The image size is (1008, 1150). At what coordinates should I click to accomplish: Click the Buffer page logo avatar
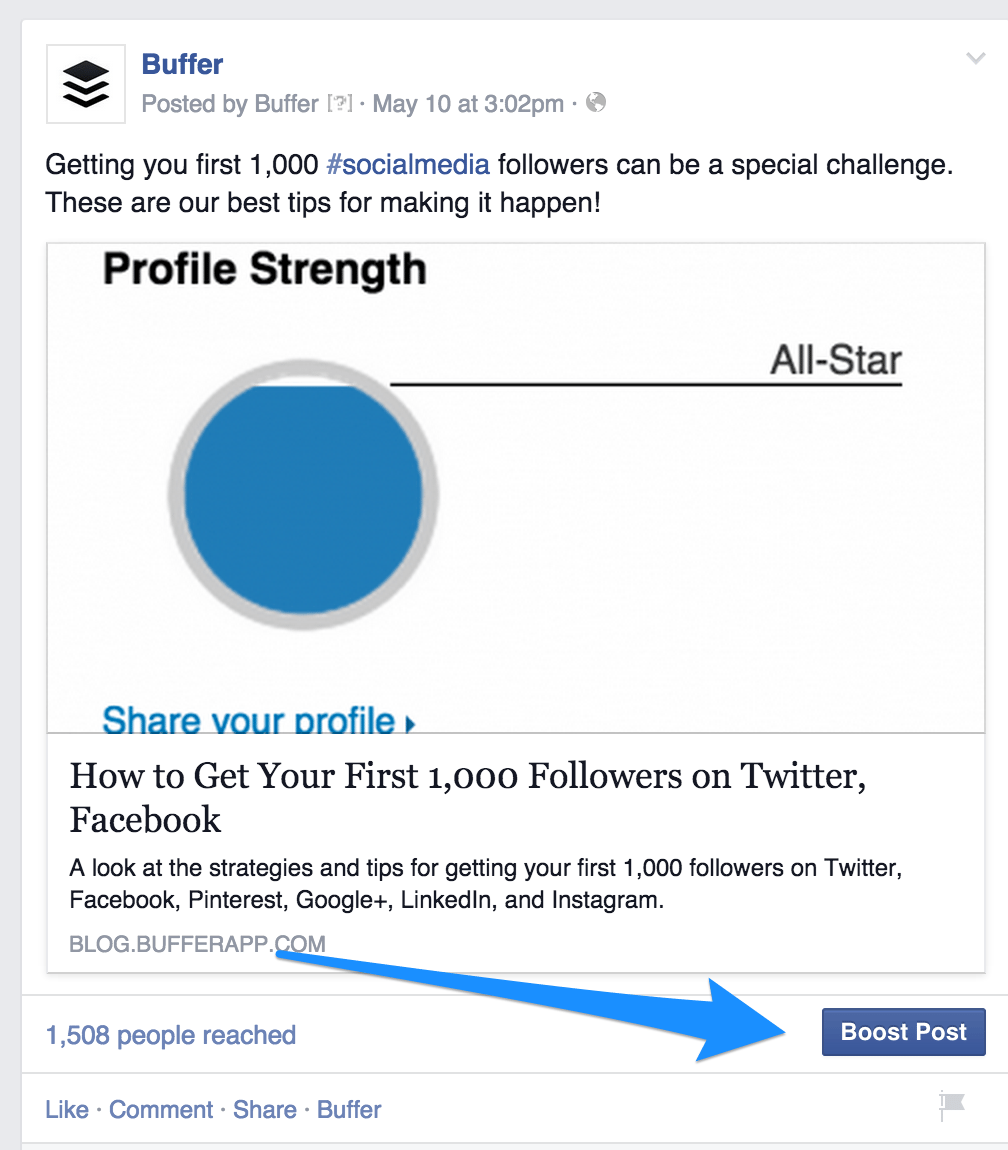pyautogui.click(x=85, y=84)
